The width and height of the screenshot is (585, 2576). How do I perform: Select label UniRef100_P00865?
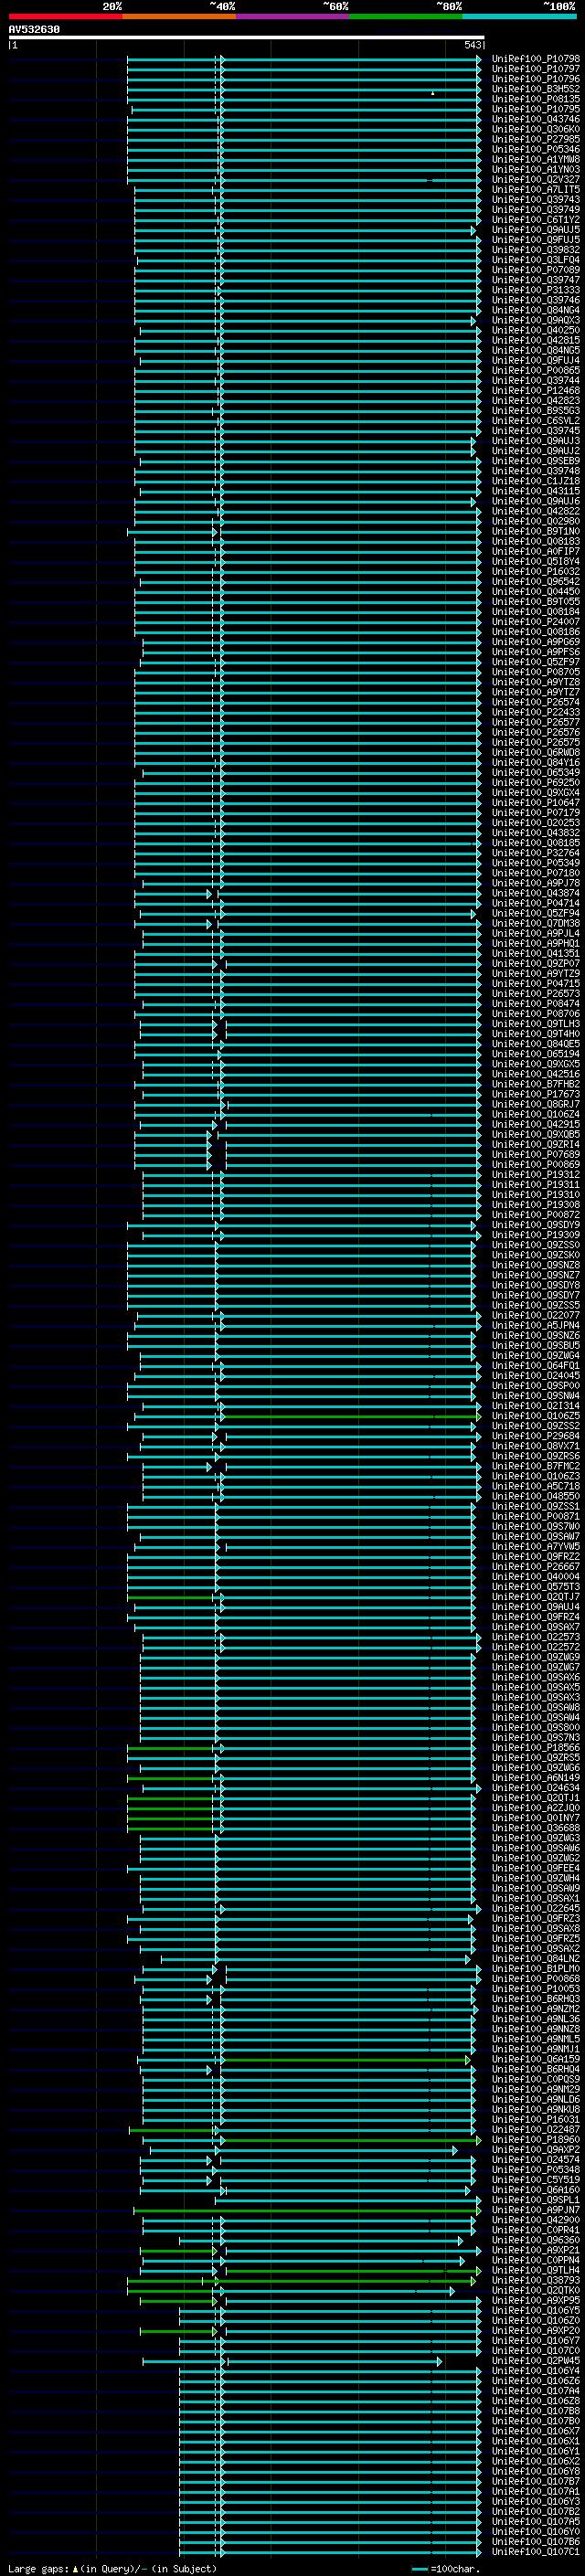(536, 370)
